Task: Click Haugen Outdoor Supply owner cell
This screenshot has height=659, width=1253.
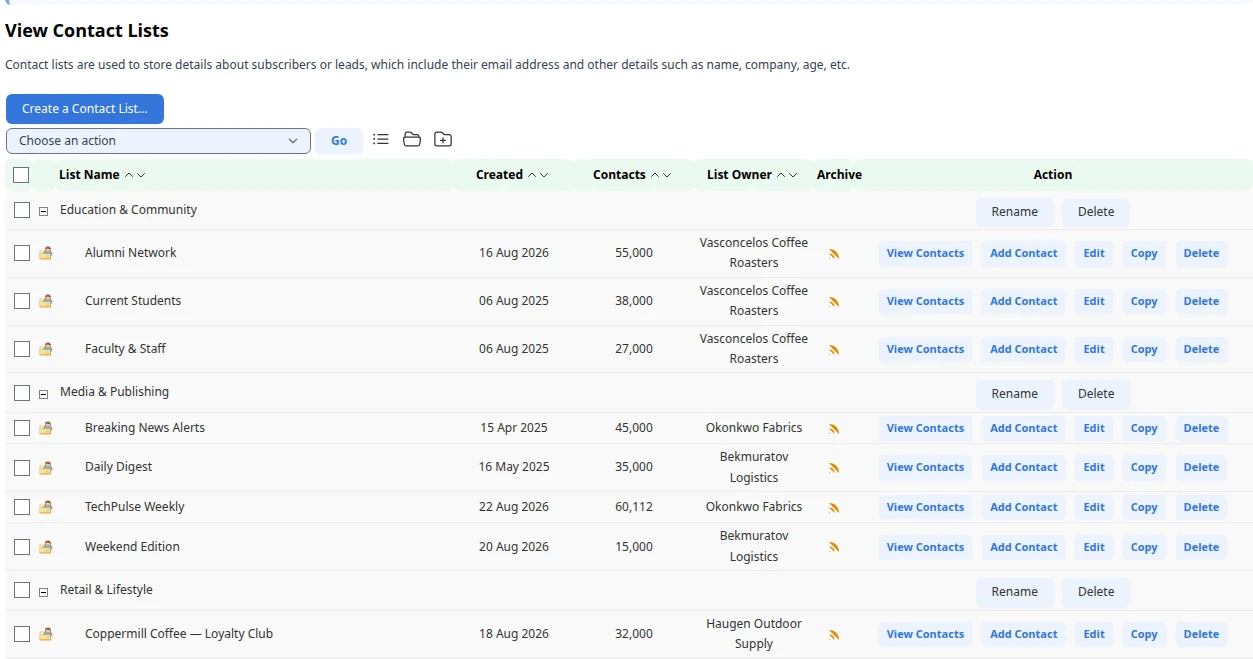Action: [x=754, y=634]
